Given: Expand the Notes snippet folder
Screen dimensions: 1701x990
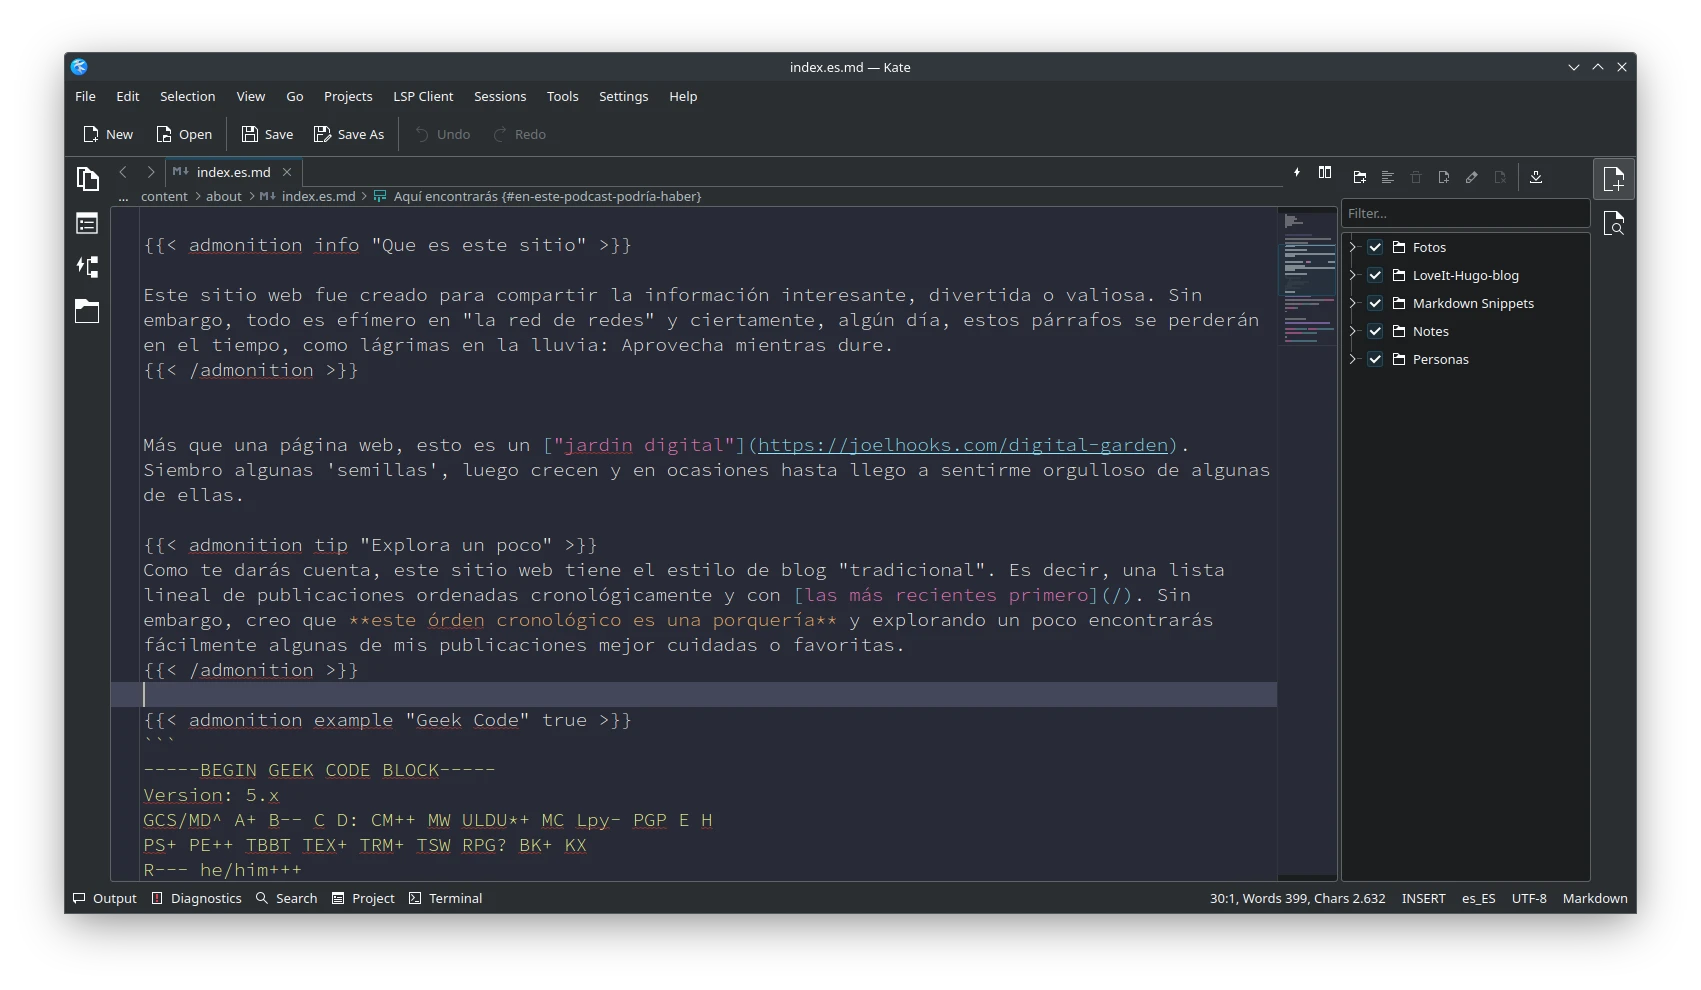Looking at the screenshot, I should tap(1353, 332).
